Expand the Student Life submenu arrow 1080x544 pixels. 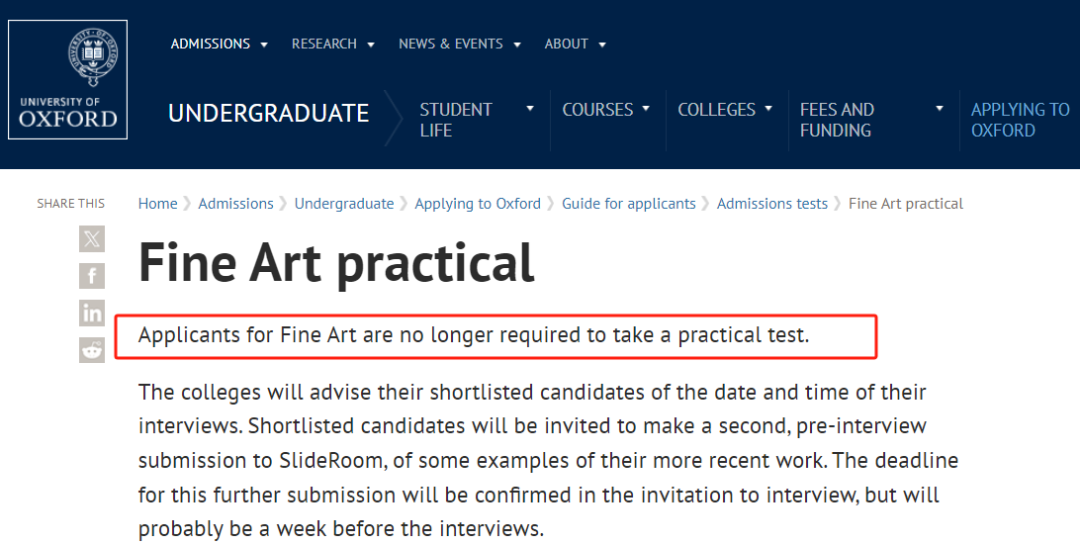point(530,109)
